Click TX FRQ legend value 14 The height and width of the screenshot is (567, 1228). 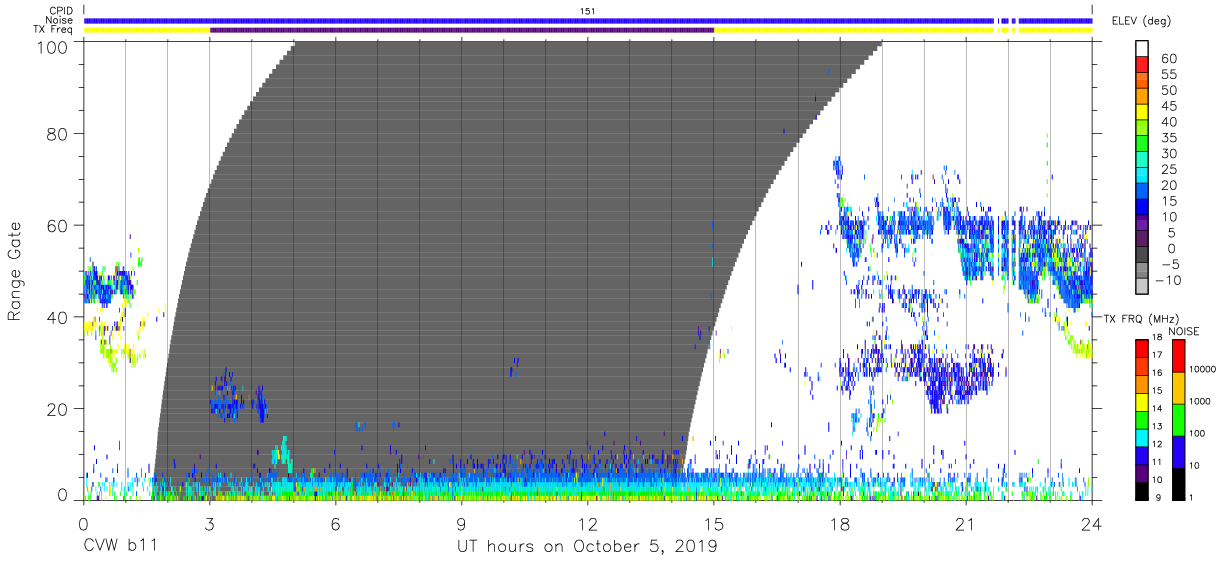[1159, 409]
